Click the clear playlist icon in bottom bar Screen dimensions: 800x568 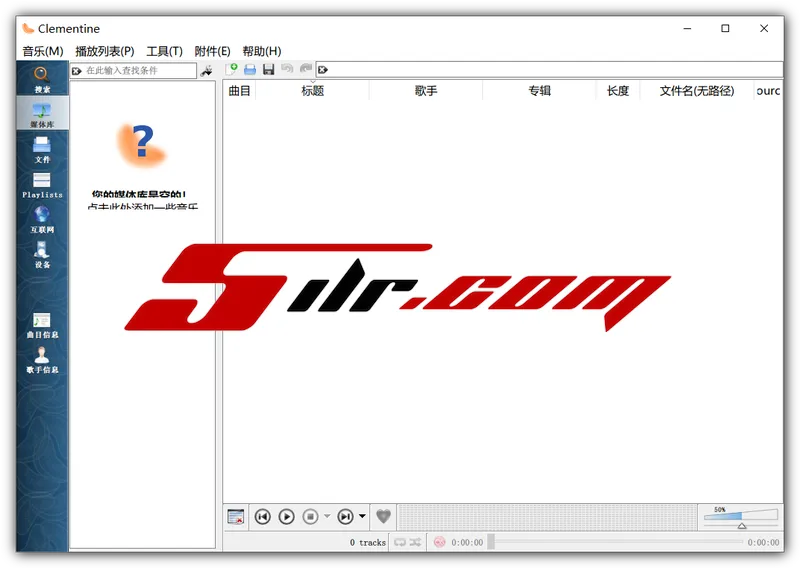coord(236,516)
